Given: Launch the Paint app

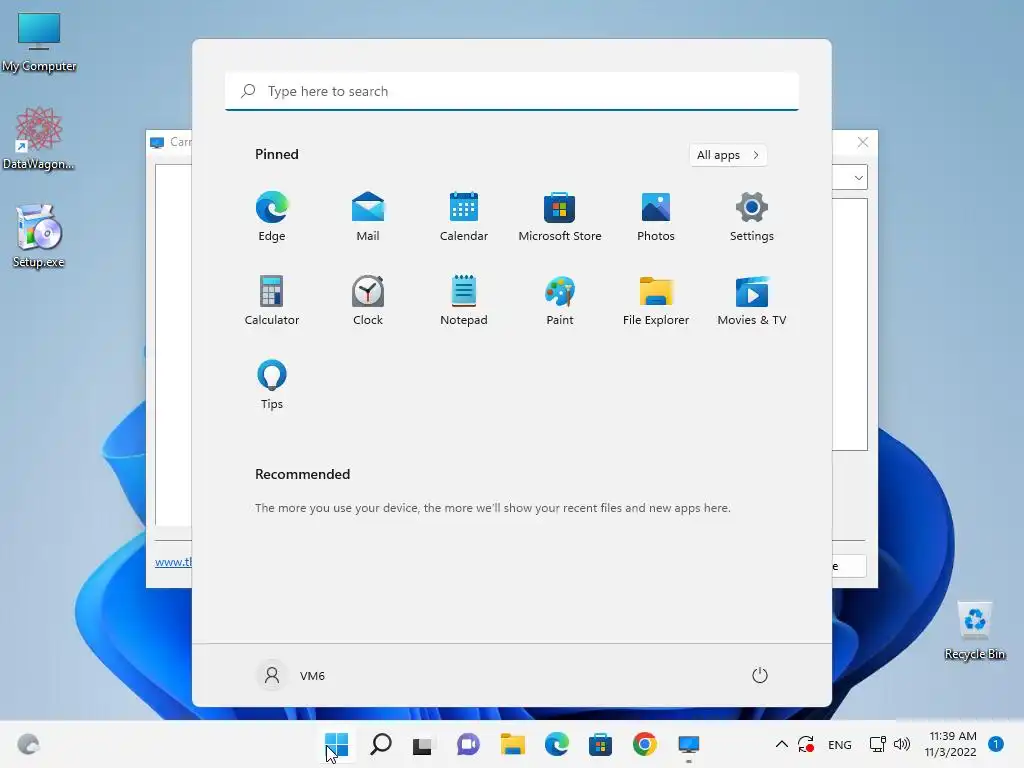Looking at the screenshot, I should [560, 300].
